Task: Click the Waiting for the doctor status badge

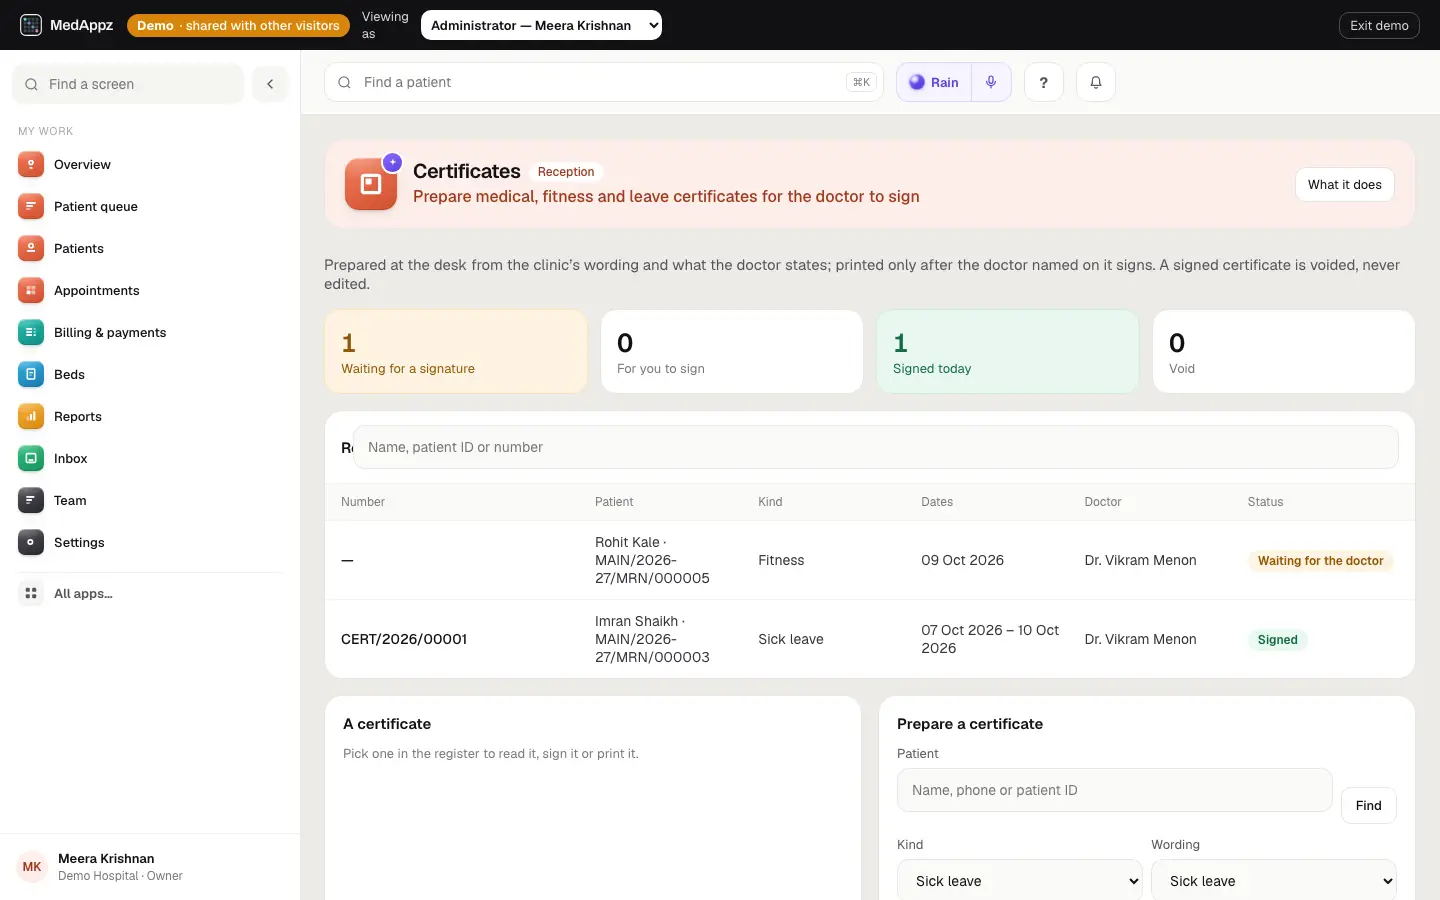Action: click(x=1320, y=561)
